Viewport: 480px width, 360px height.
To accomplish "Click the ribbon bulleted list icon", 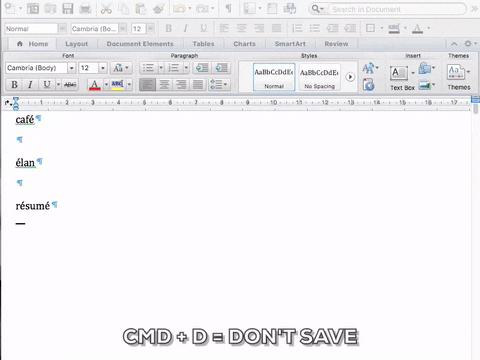I will [x=148, y=68].
